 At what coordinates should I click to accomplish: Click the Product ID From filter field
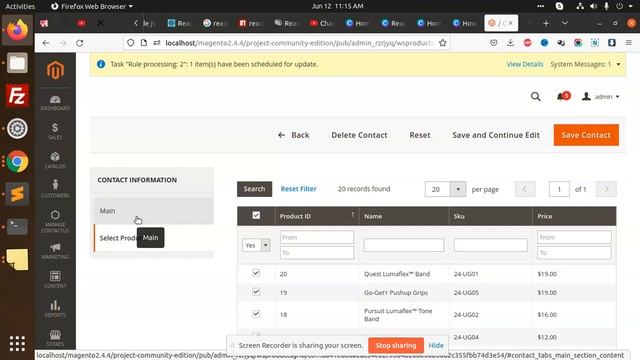click(317, 237)
